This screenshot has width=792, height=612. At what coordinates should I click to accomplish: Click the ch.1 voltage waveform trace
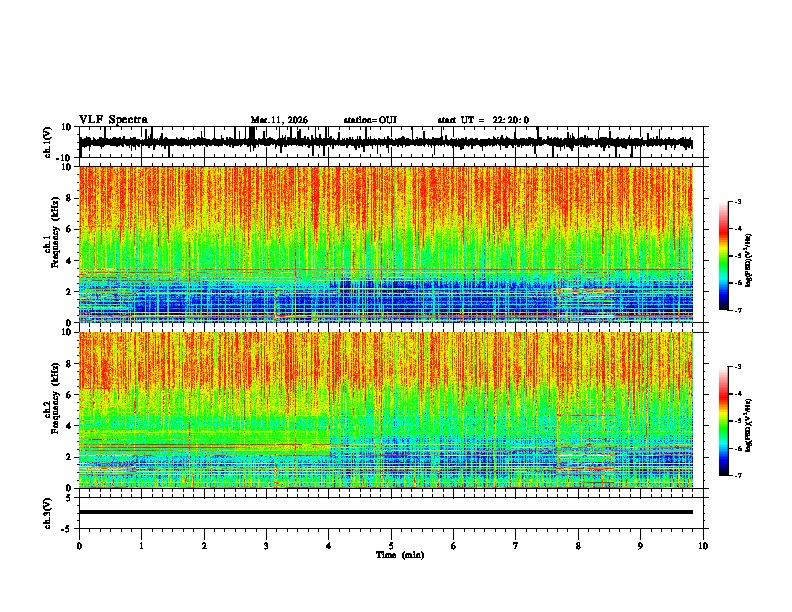point(385,143)
